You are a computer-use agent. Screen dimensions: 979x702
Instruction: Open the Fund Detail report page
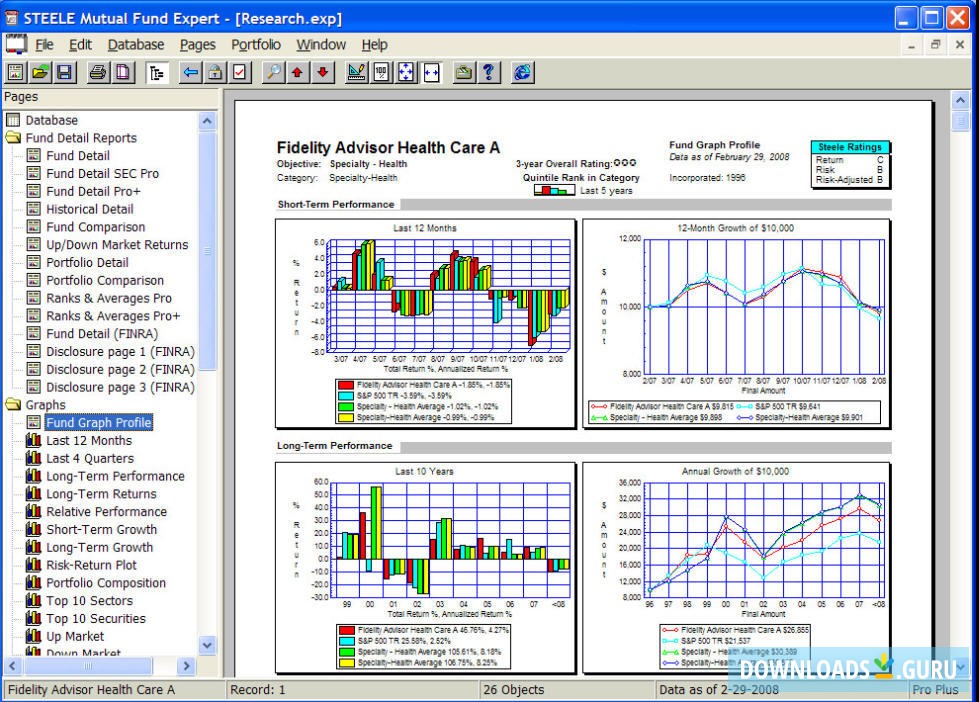pyautogui.click(x=78, y=156)
